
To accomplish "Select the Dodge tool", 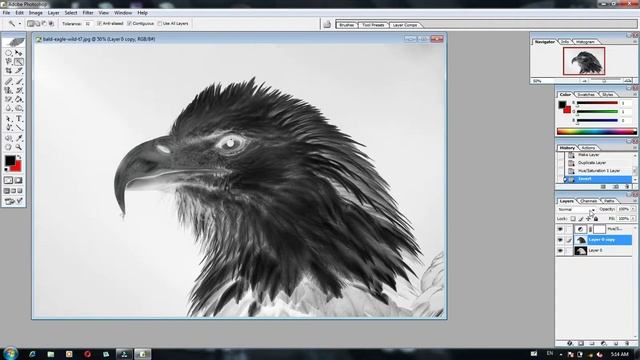I will pyautogui.click(x=19, y=108).
